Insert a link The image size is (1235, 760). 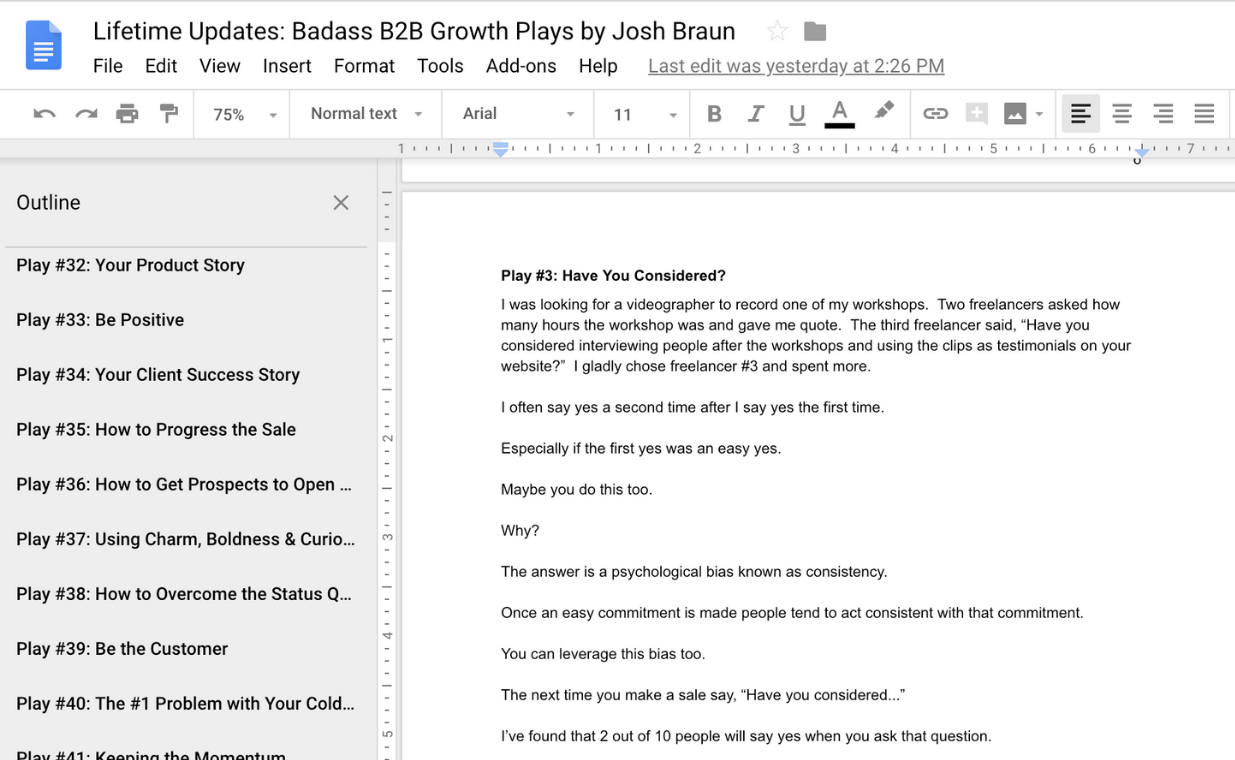pyautogui.click(x=936, y=113)
